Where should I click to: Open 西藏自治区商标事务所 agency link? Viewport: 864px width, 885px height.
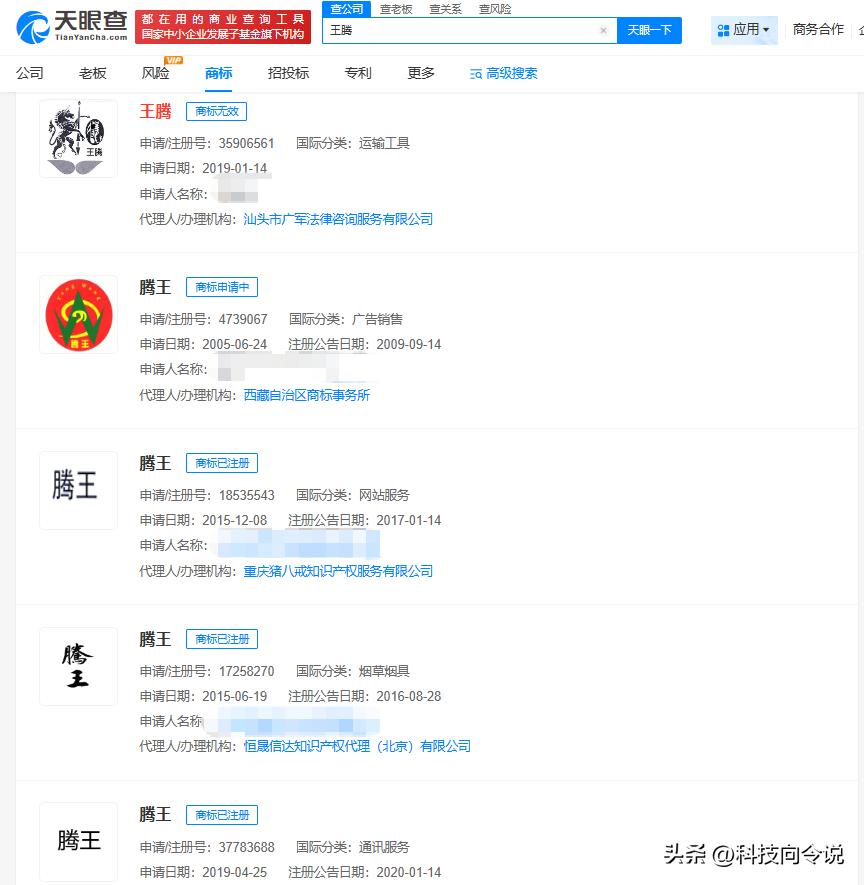click(x=306, y=395)
